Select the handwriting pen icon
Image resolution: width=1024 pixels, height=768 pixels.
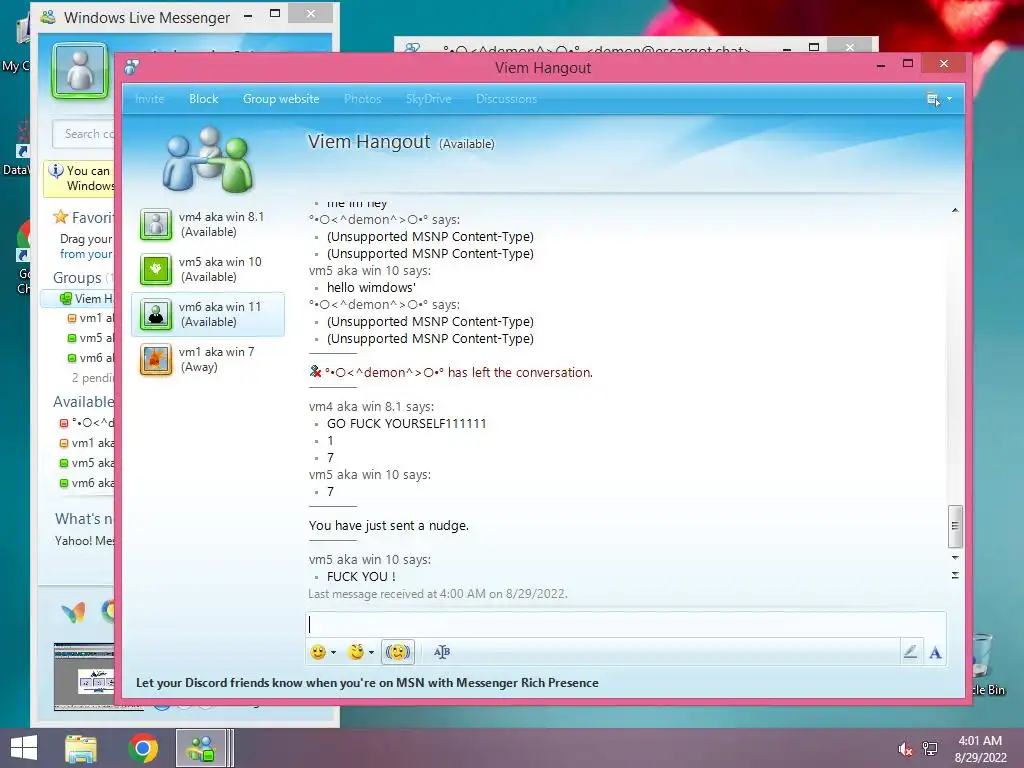click(910, 652)
